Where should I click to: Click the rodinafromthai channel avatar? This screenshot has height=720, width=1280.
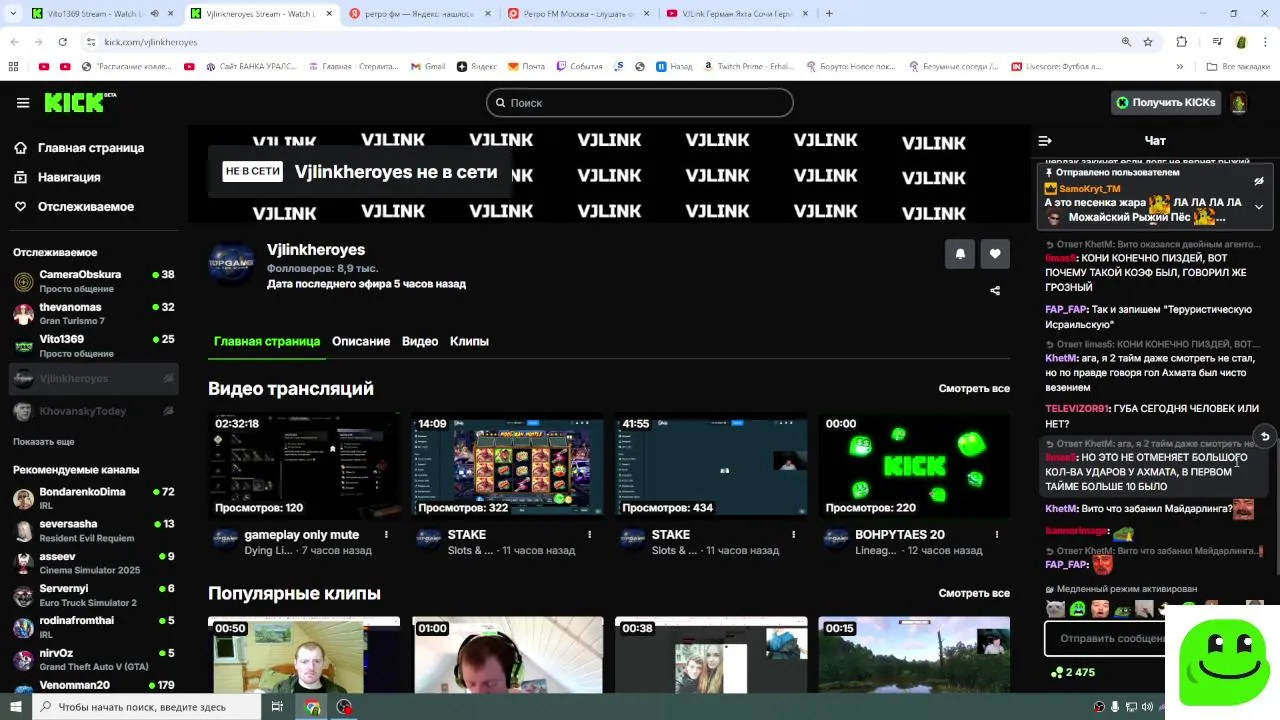coord(23,627)
